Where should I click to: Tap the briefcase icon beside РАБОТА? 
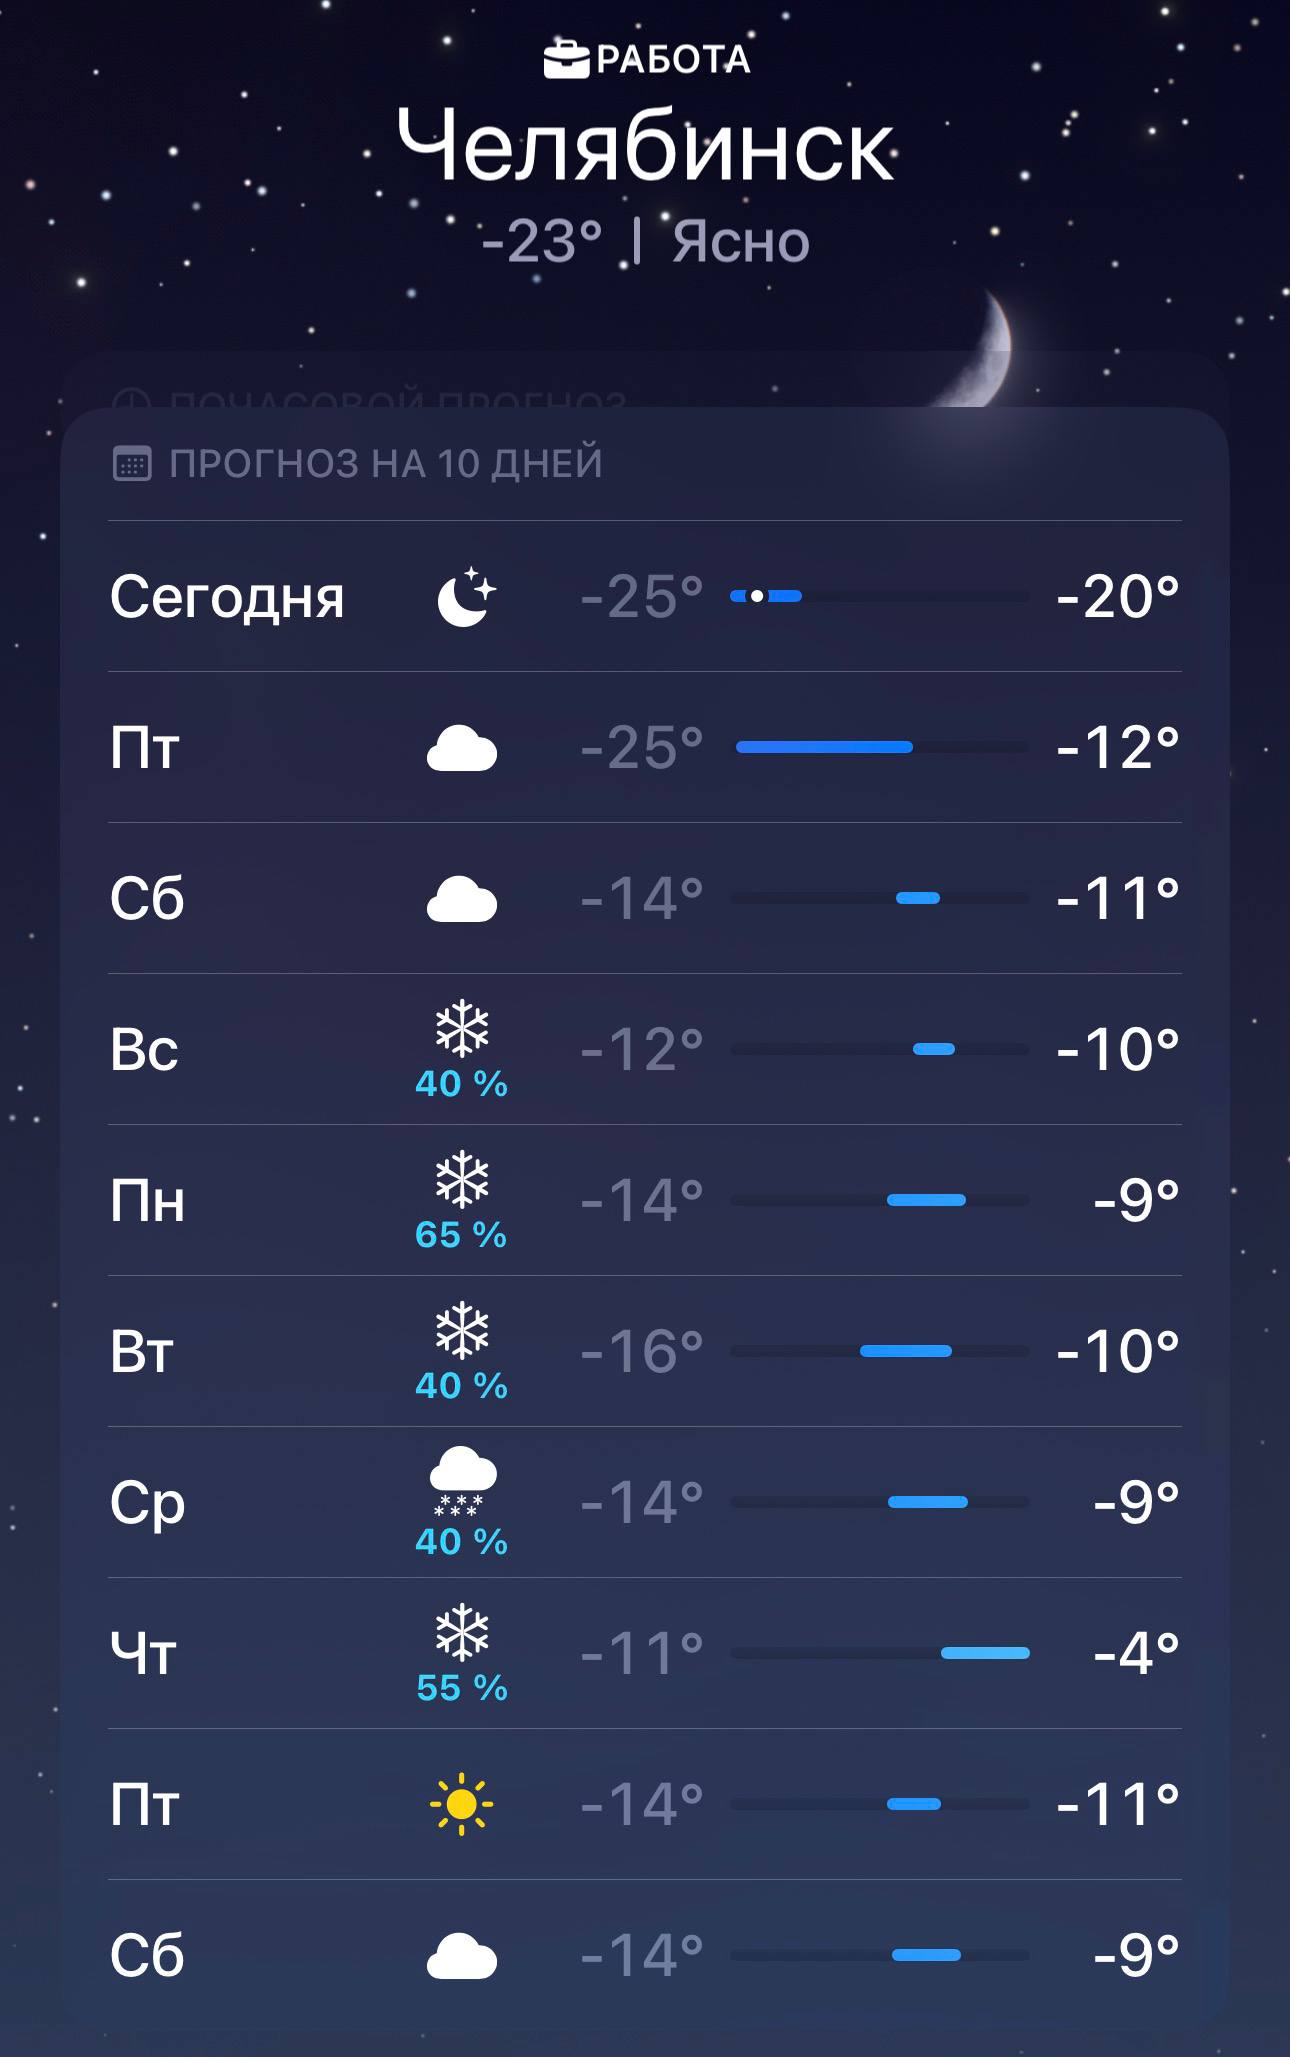click(566, 59)
